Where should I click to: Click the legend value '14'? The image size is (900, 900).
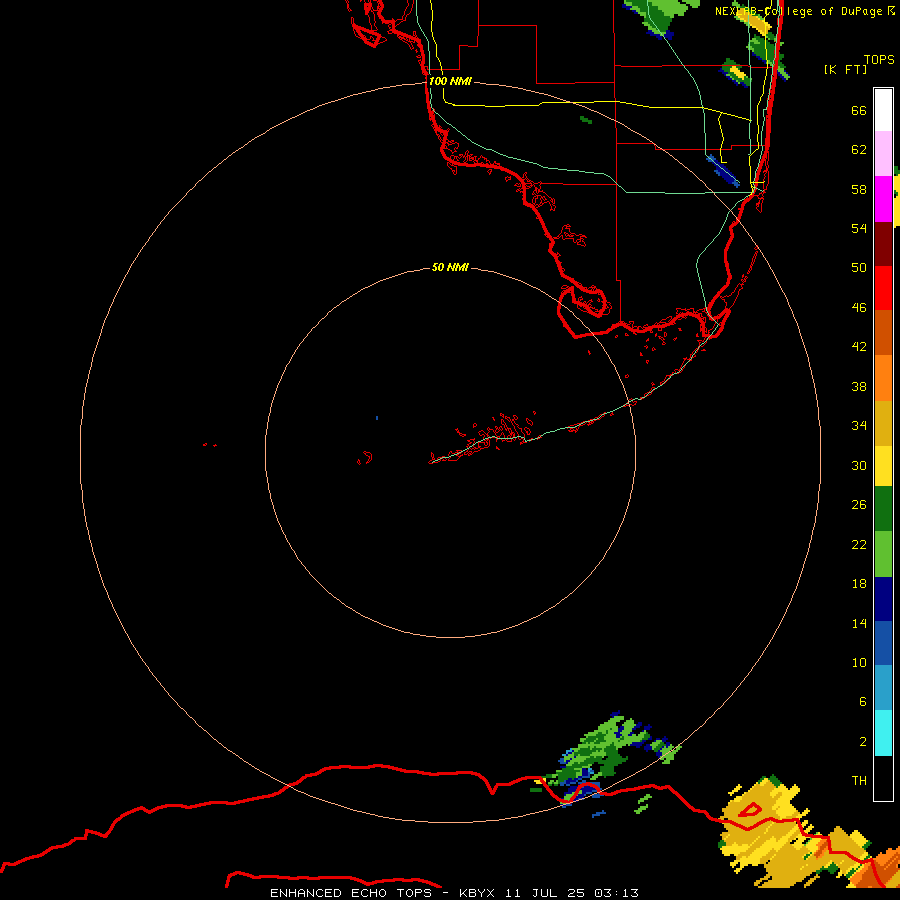click(859, 623)
